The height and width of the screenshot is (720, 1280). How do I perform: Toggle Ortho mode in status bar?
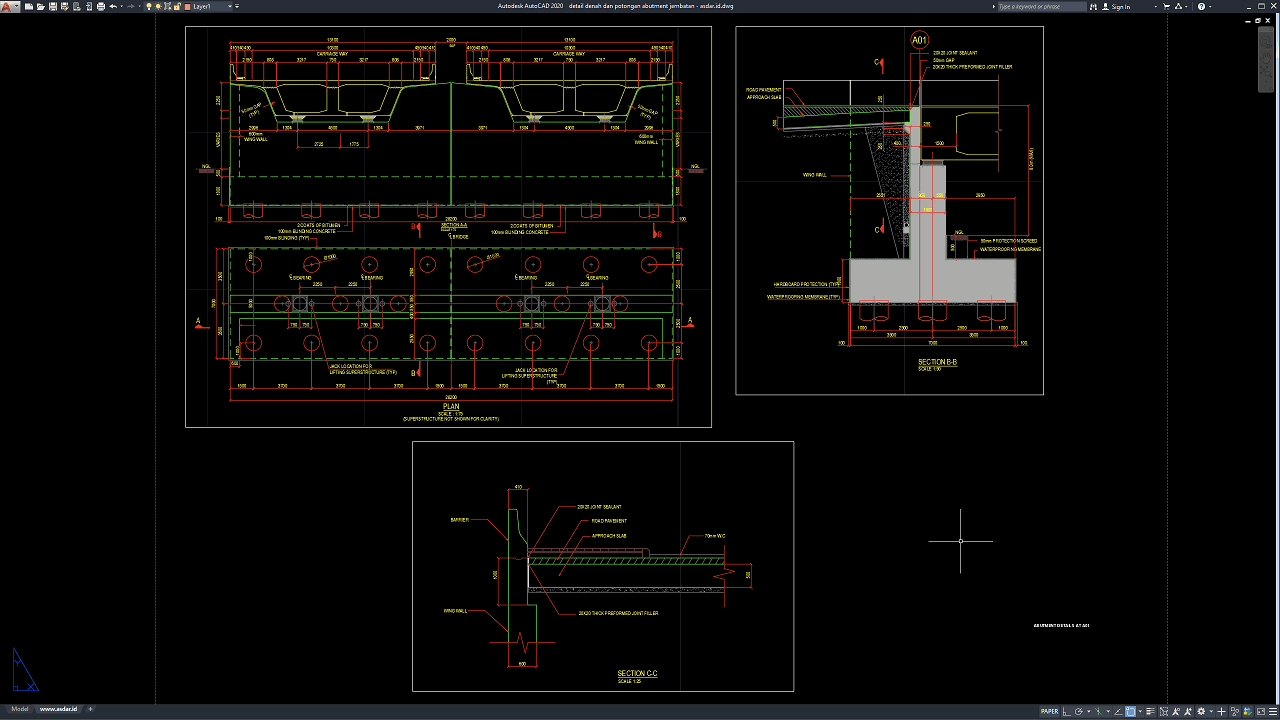[x=1066, y=712]
